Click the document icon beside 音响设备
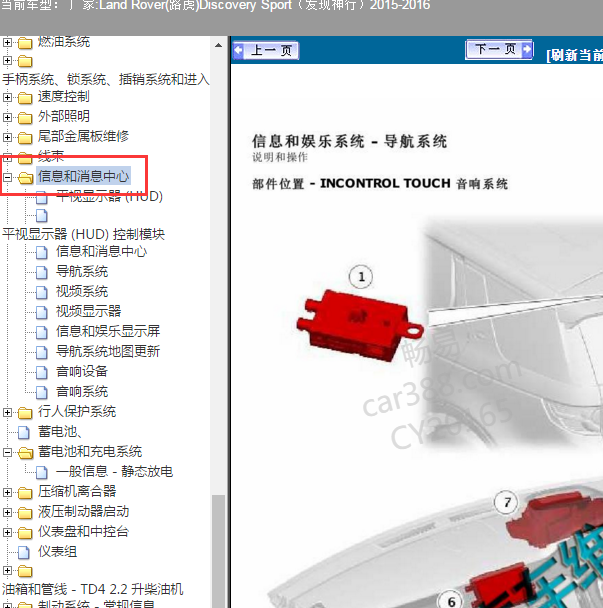This screenshot has width=603, height=608. pyautogui.click(x=42, y=373)
